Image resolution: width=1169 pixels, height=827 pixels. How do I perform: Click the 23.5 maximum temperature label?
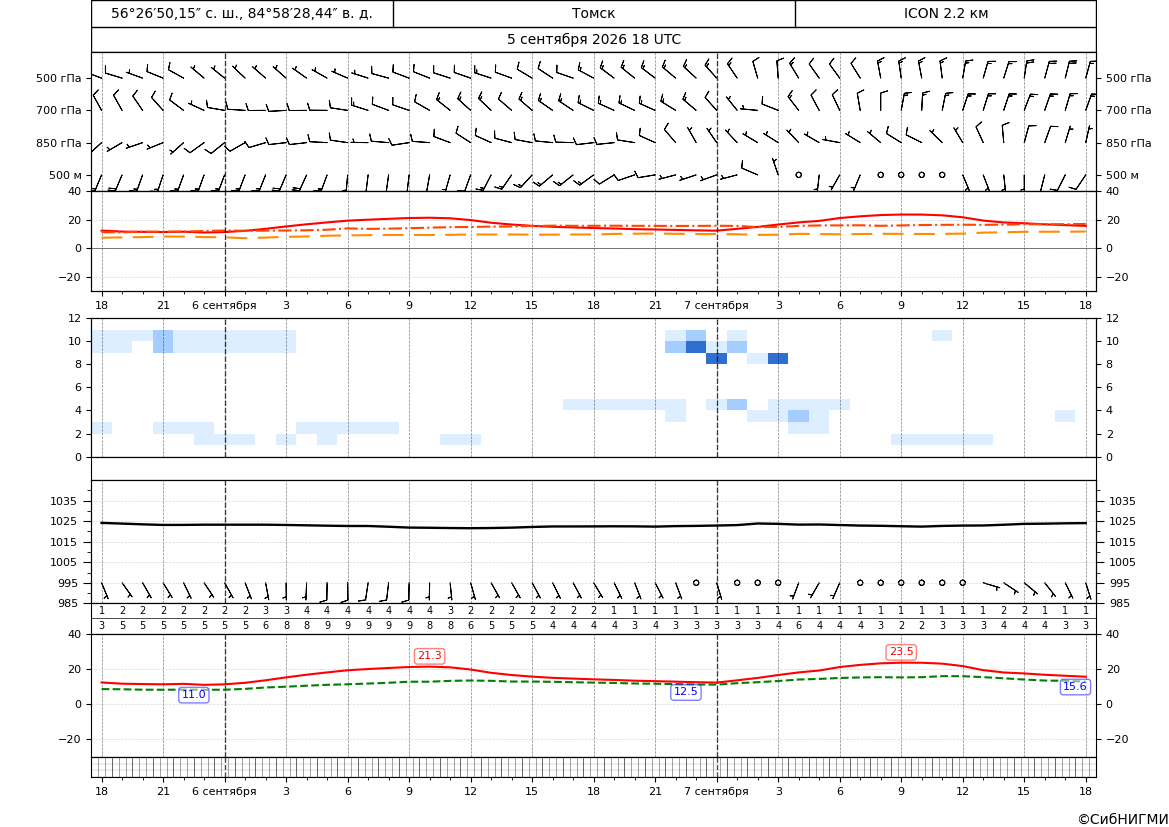point(901,652)
